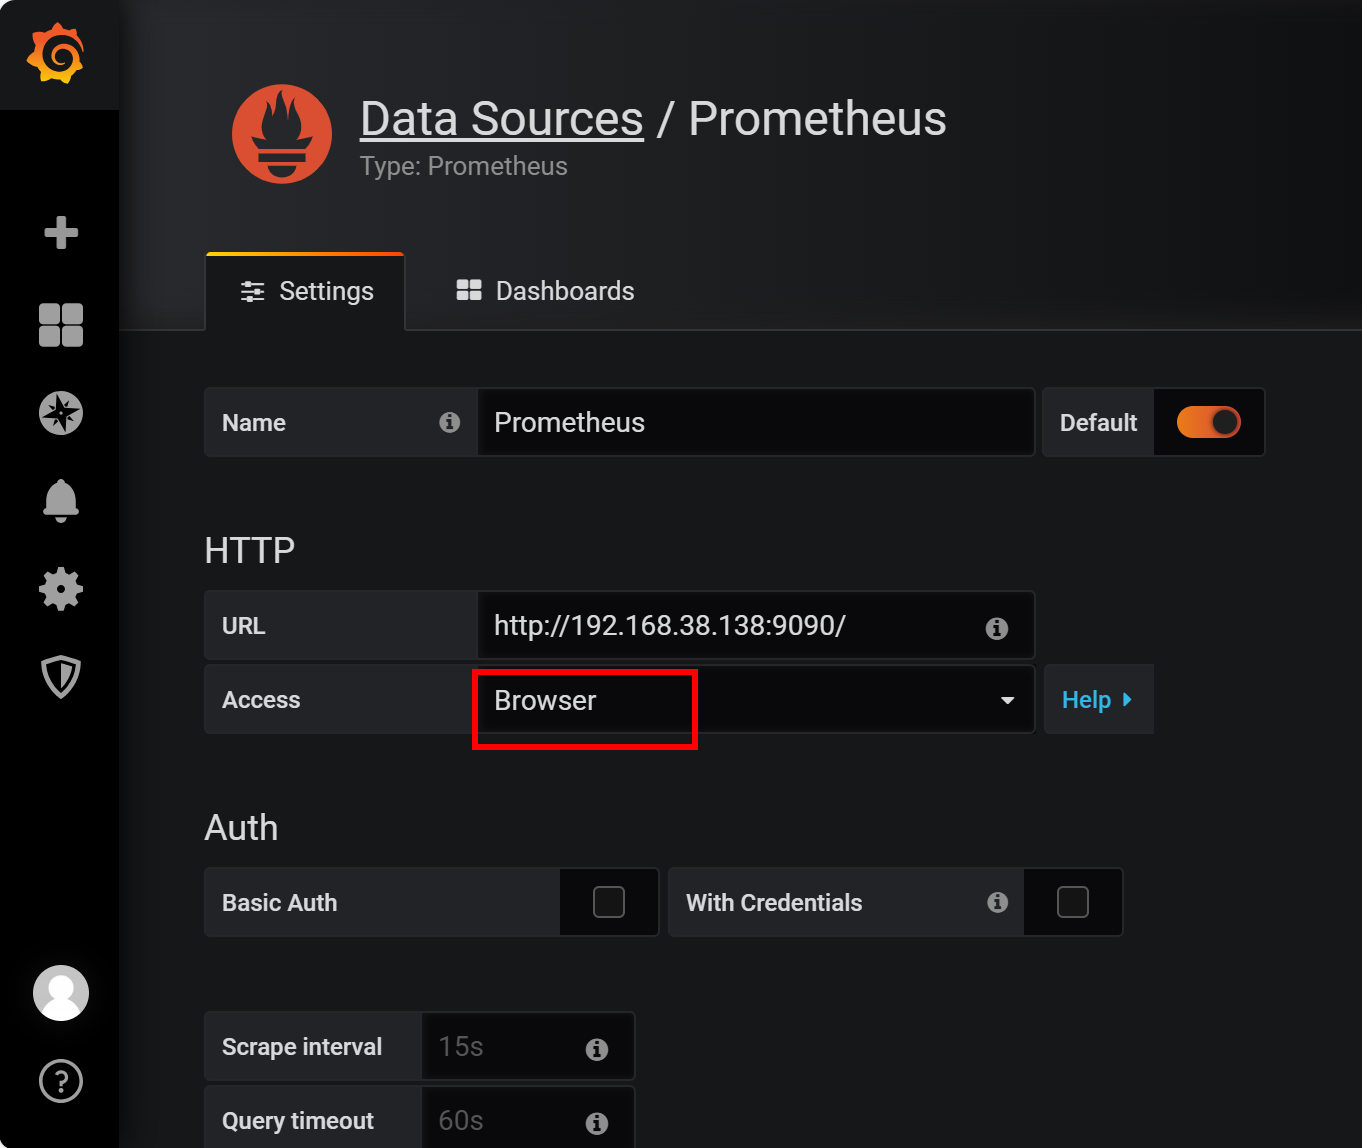Open the Create plus menu icon
Viewport: 1362px width, 1148px height.
tap(61, 232)
